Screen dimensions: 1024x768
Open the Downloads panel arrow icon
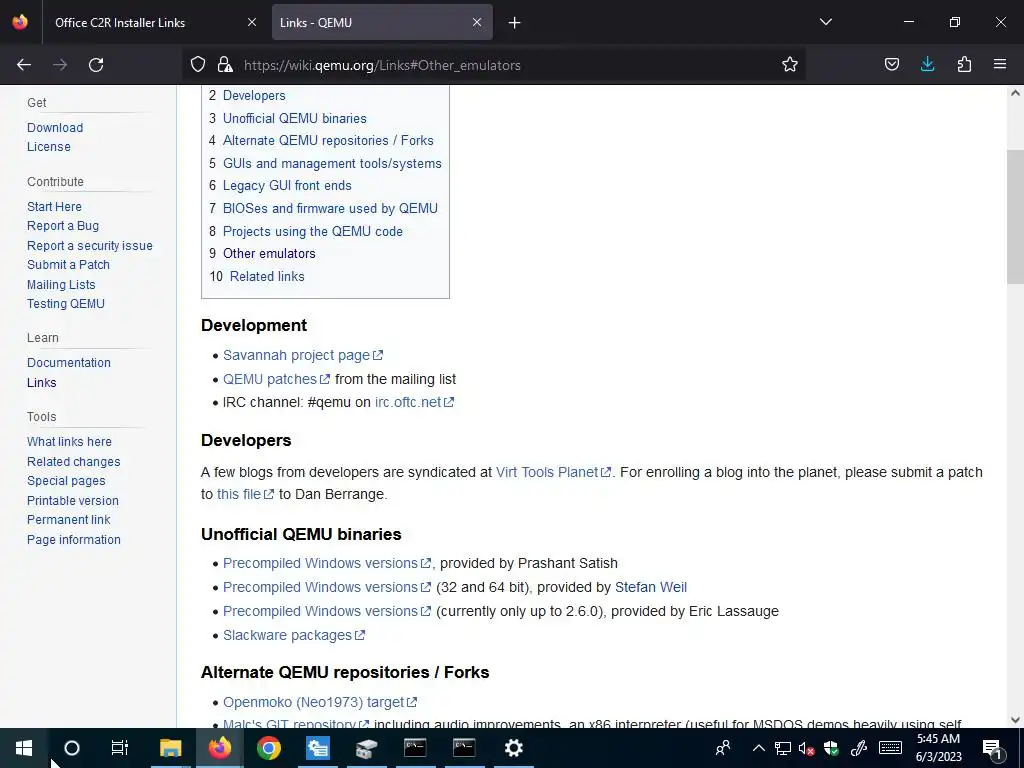coord(927,65)
